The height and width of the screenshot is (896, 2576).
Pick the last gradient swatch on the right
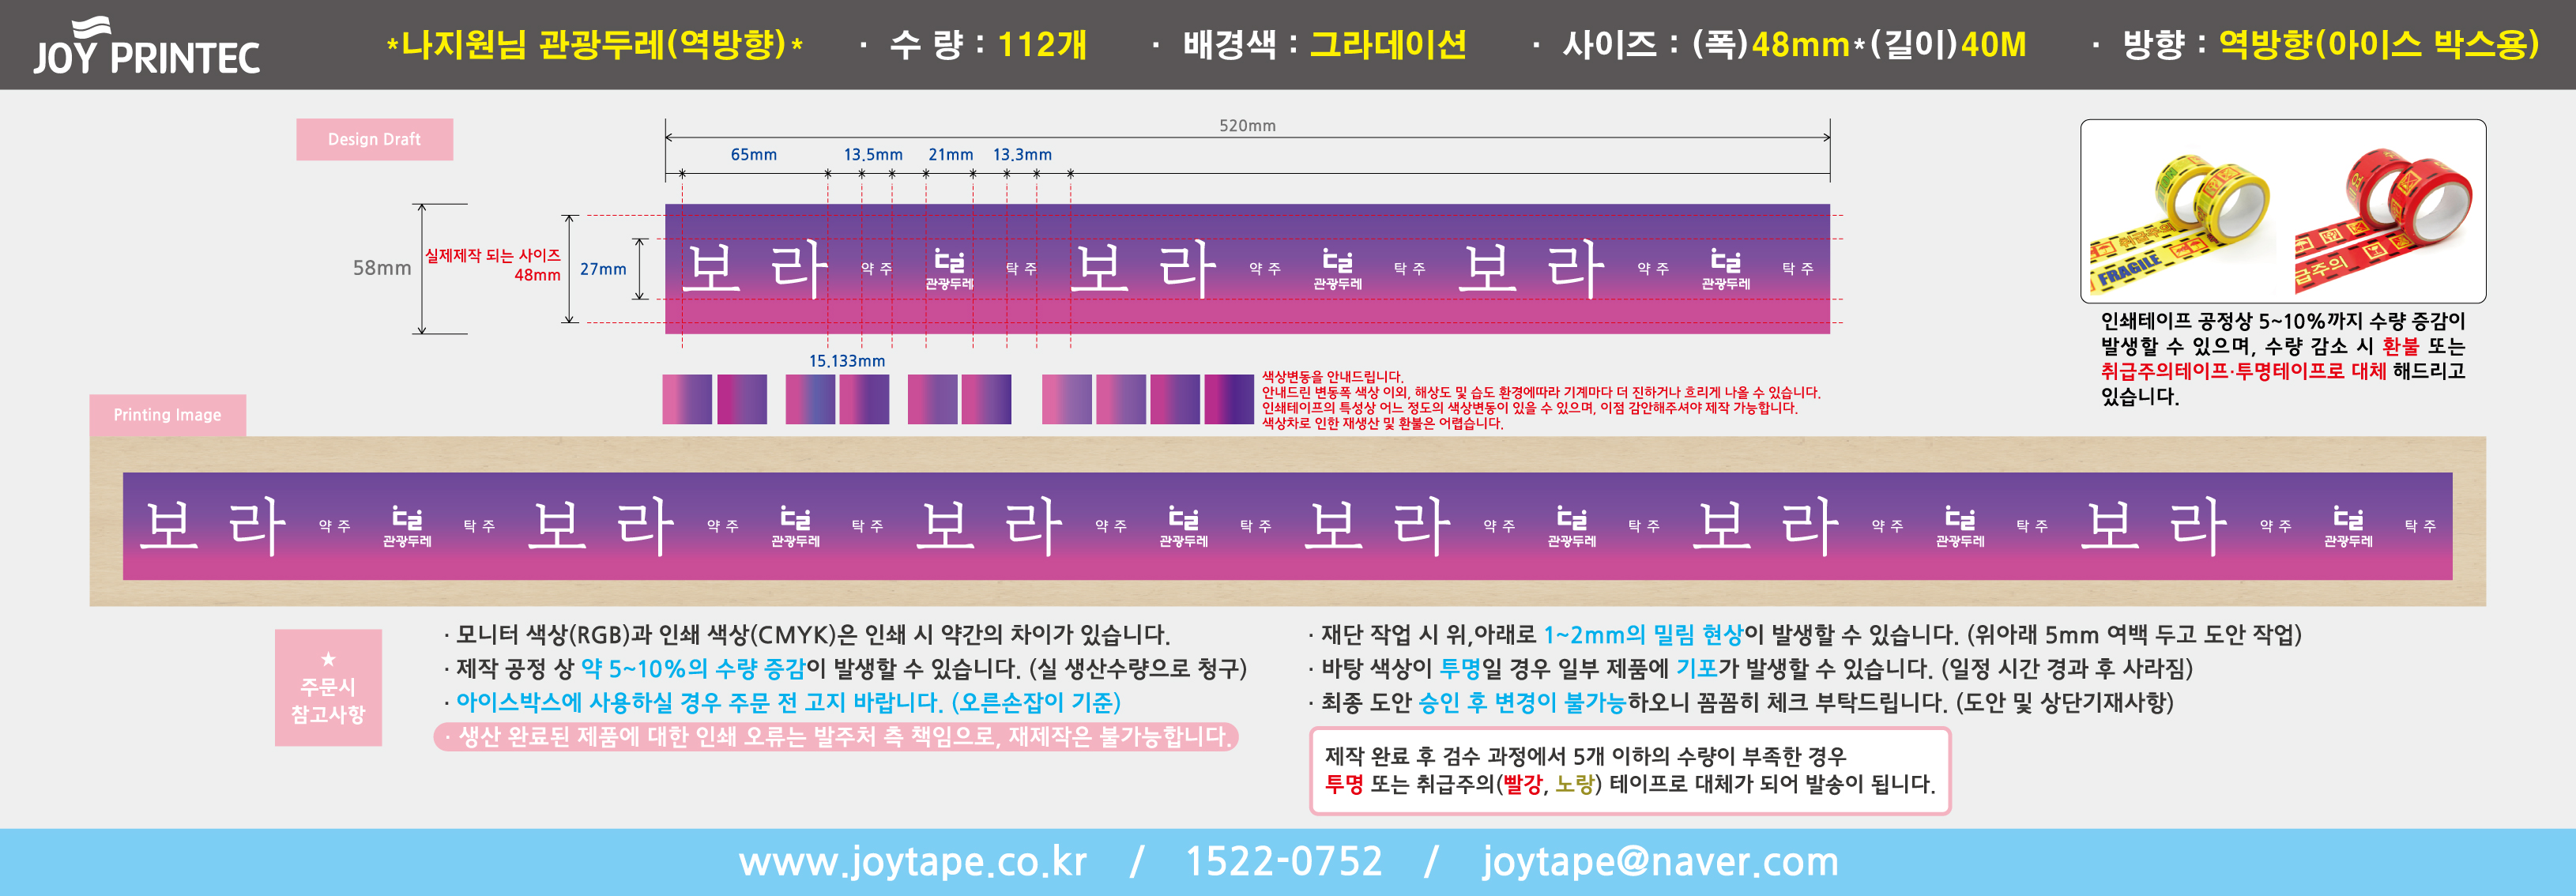(x=1228, y=399)
